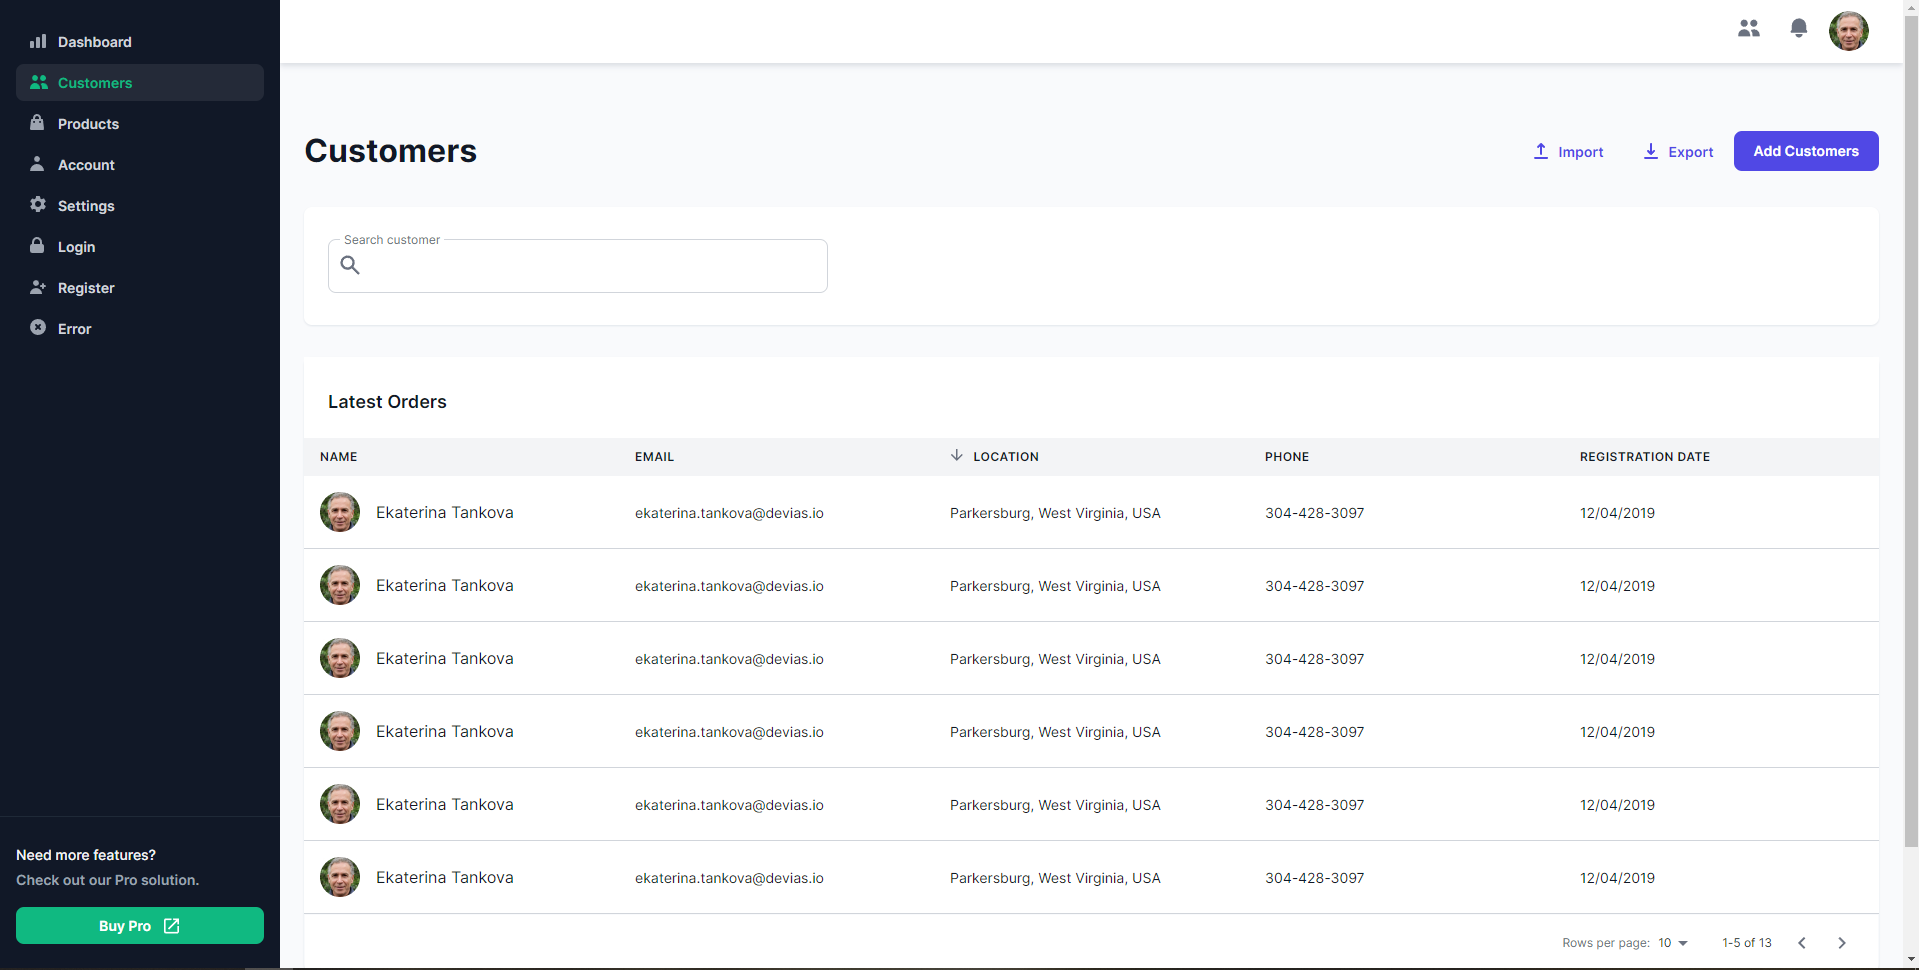Click the search magnifier in the search field
Viewport: 1919px width, 970px height.
pos(349,265)
